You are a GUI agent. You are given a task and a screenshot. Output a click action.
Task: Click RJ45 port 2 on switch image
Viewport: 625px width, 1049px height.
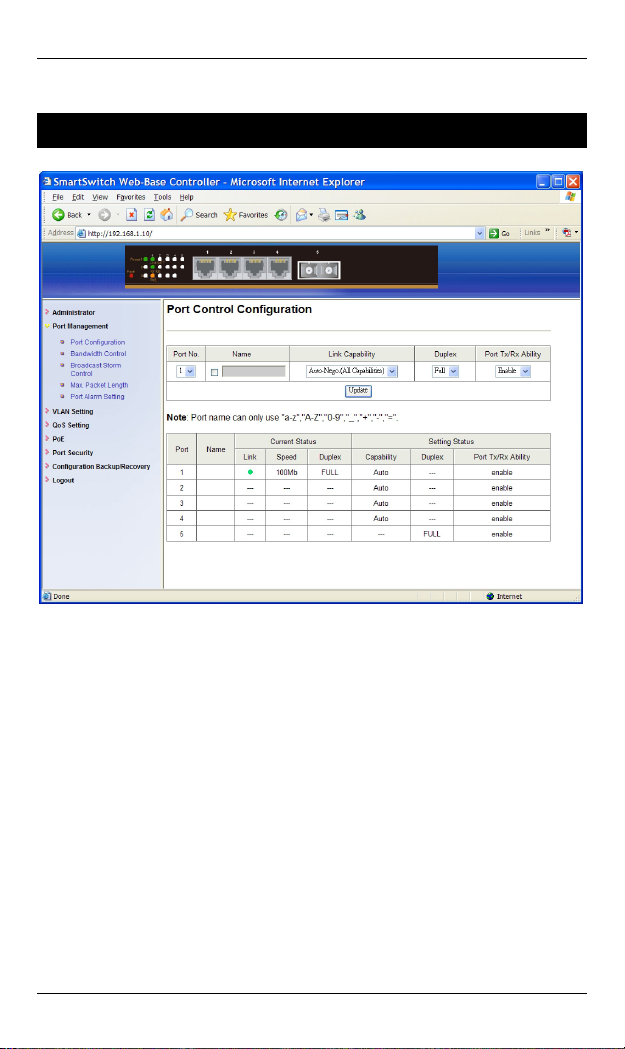[x=230, y=268]
